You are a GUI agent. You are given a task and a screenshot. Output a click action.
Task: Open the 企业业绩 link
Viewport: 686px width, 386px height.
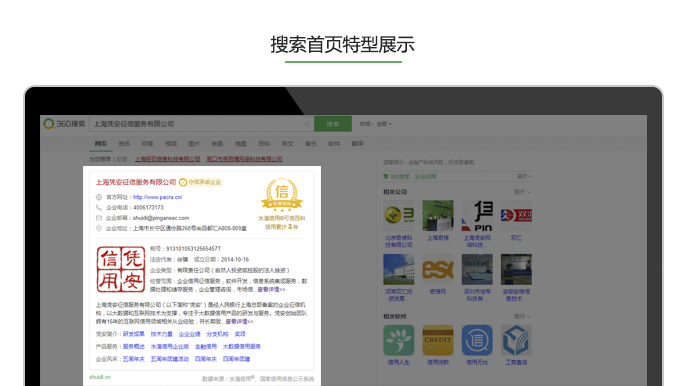coord(189,334)
